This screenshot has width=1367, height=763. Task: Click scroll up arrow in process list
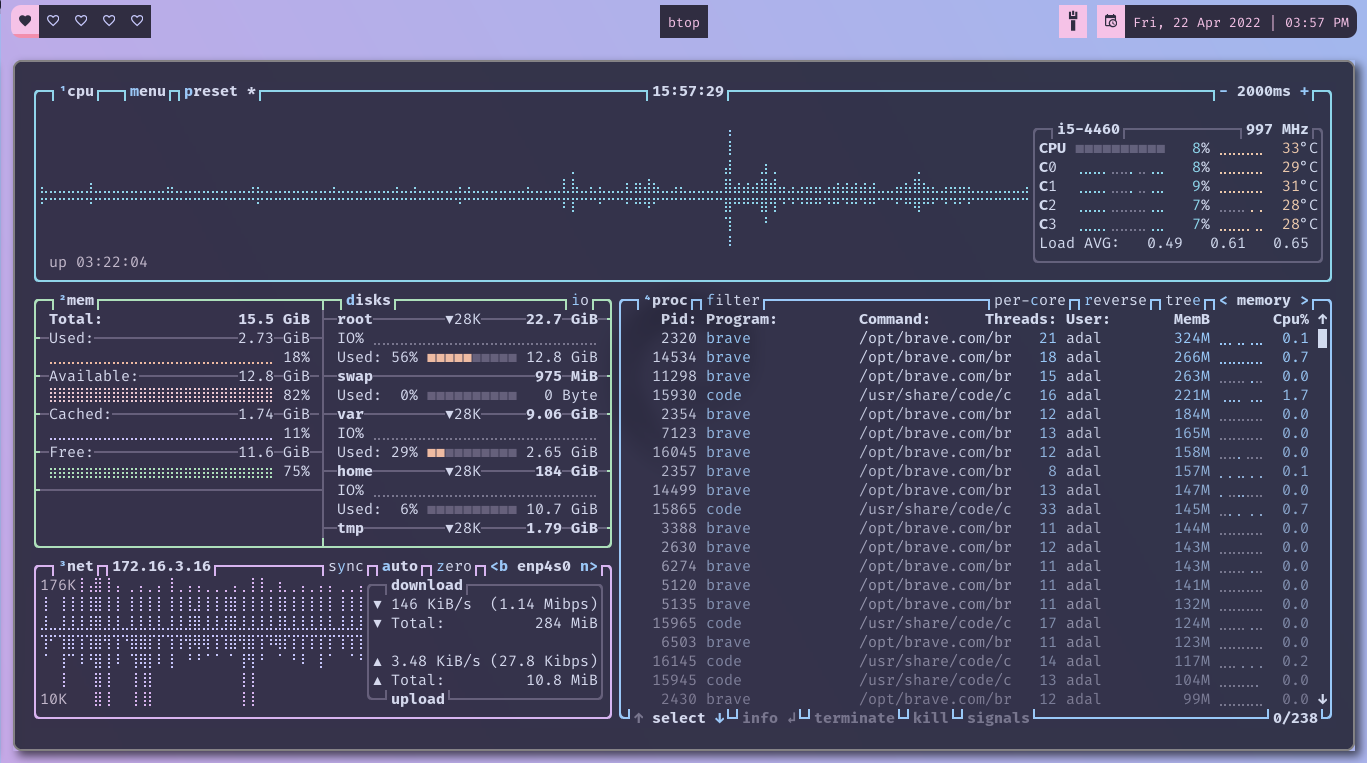[1322, 319]
